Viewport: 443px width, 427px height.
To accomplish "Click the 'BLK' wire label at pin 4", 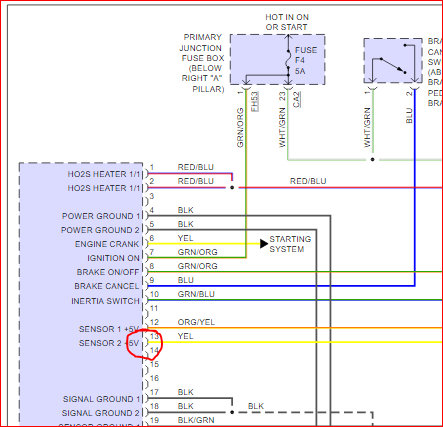I will (185, 210).
